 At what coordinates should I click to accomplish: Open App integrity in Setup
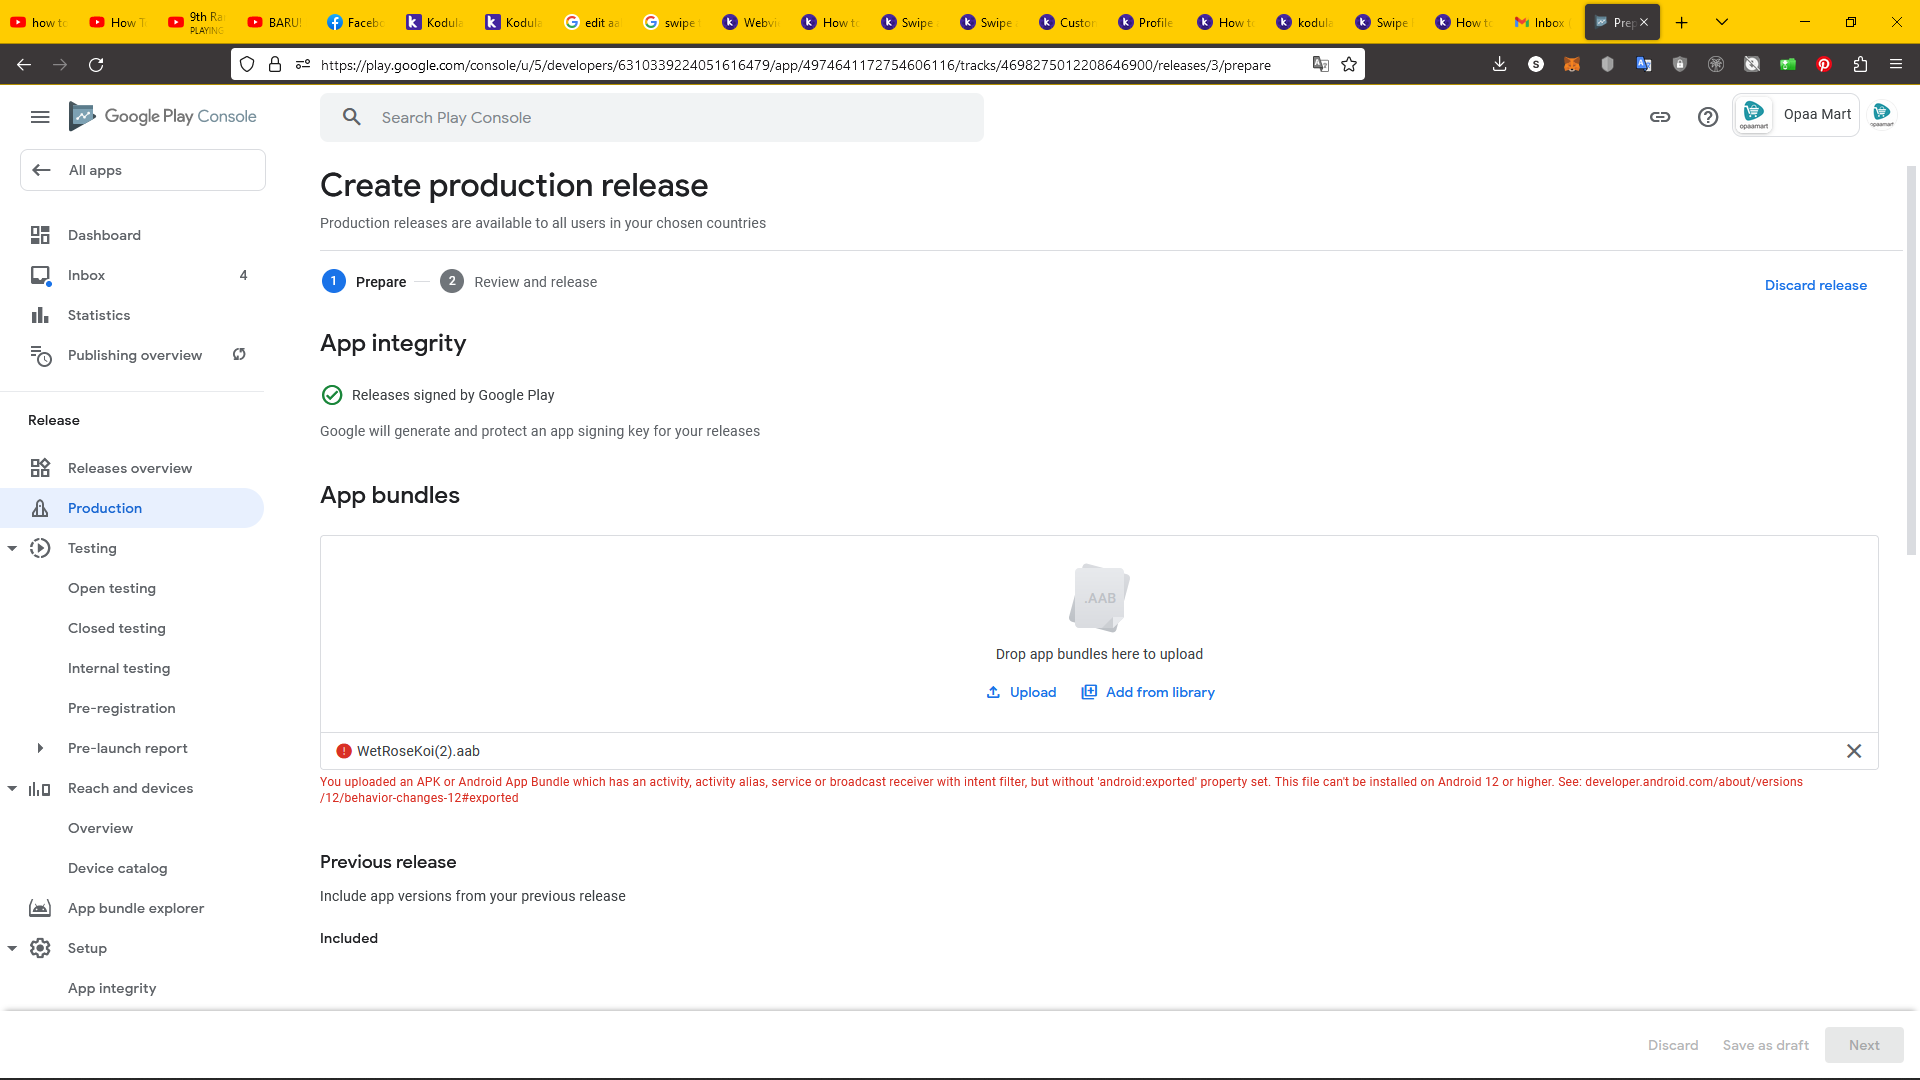pos(112,988)
